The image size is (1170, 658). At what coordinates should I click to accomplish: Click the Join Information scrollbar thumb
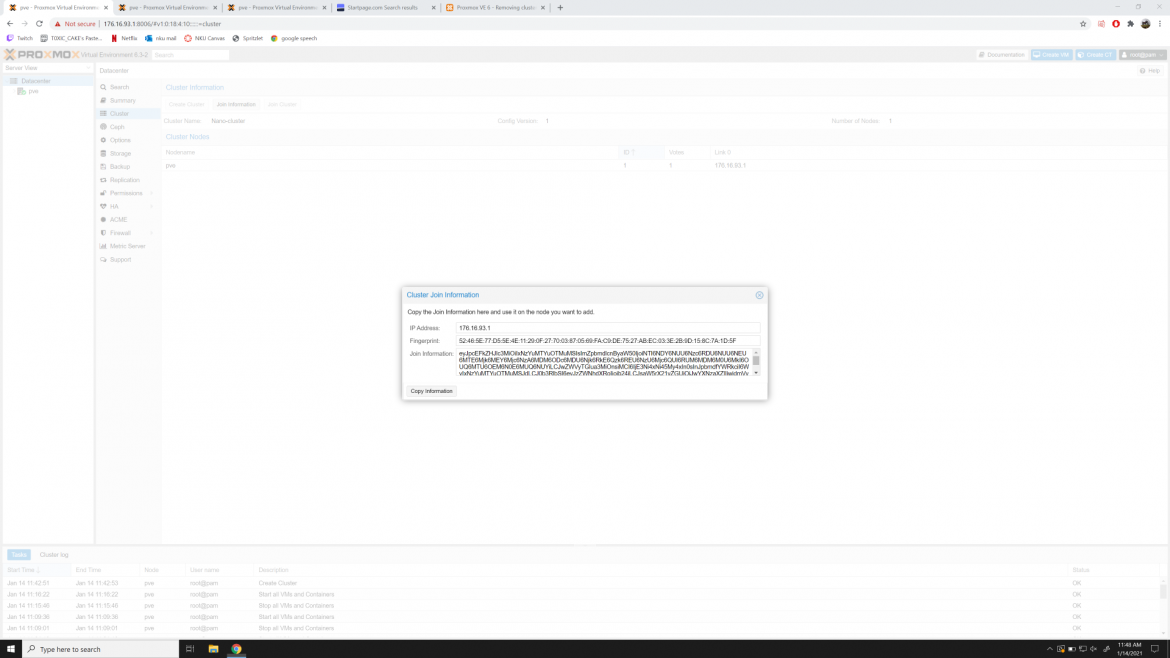click(x=756, y=360)
